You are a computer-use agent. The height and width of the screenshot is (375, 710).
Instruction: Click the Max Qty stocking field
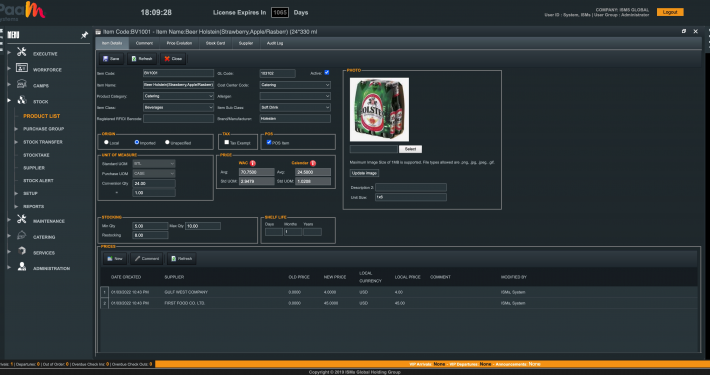[x=202, y=226]
